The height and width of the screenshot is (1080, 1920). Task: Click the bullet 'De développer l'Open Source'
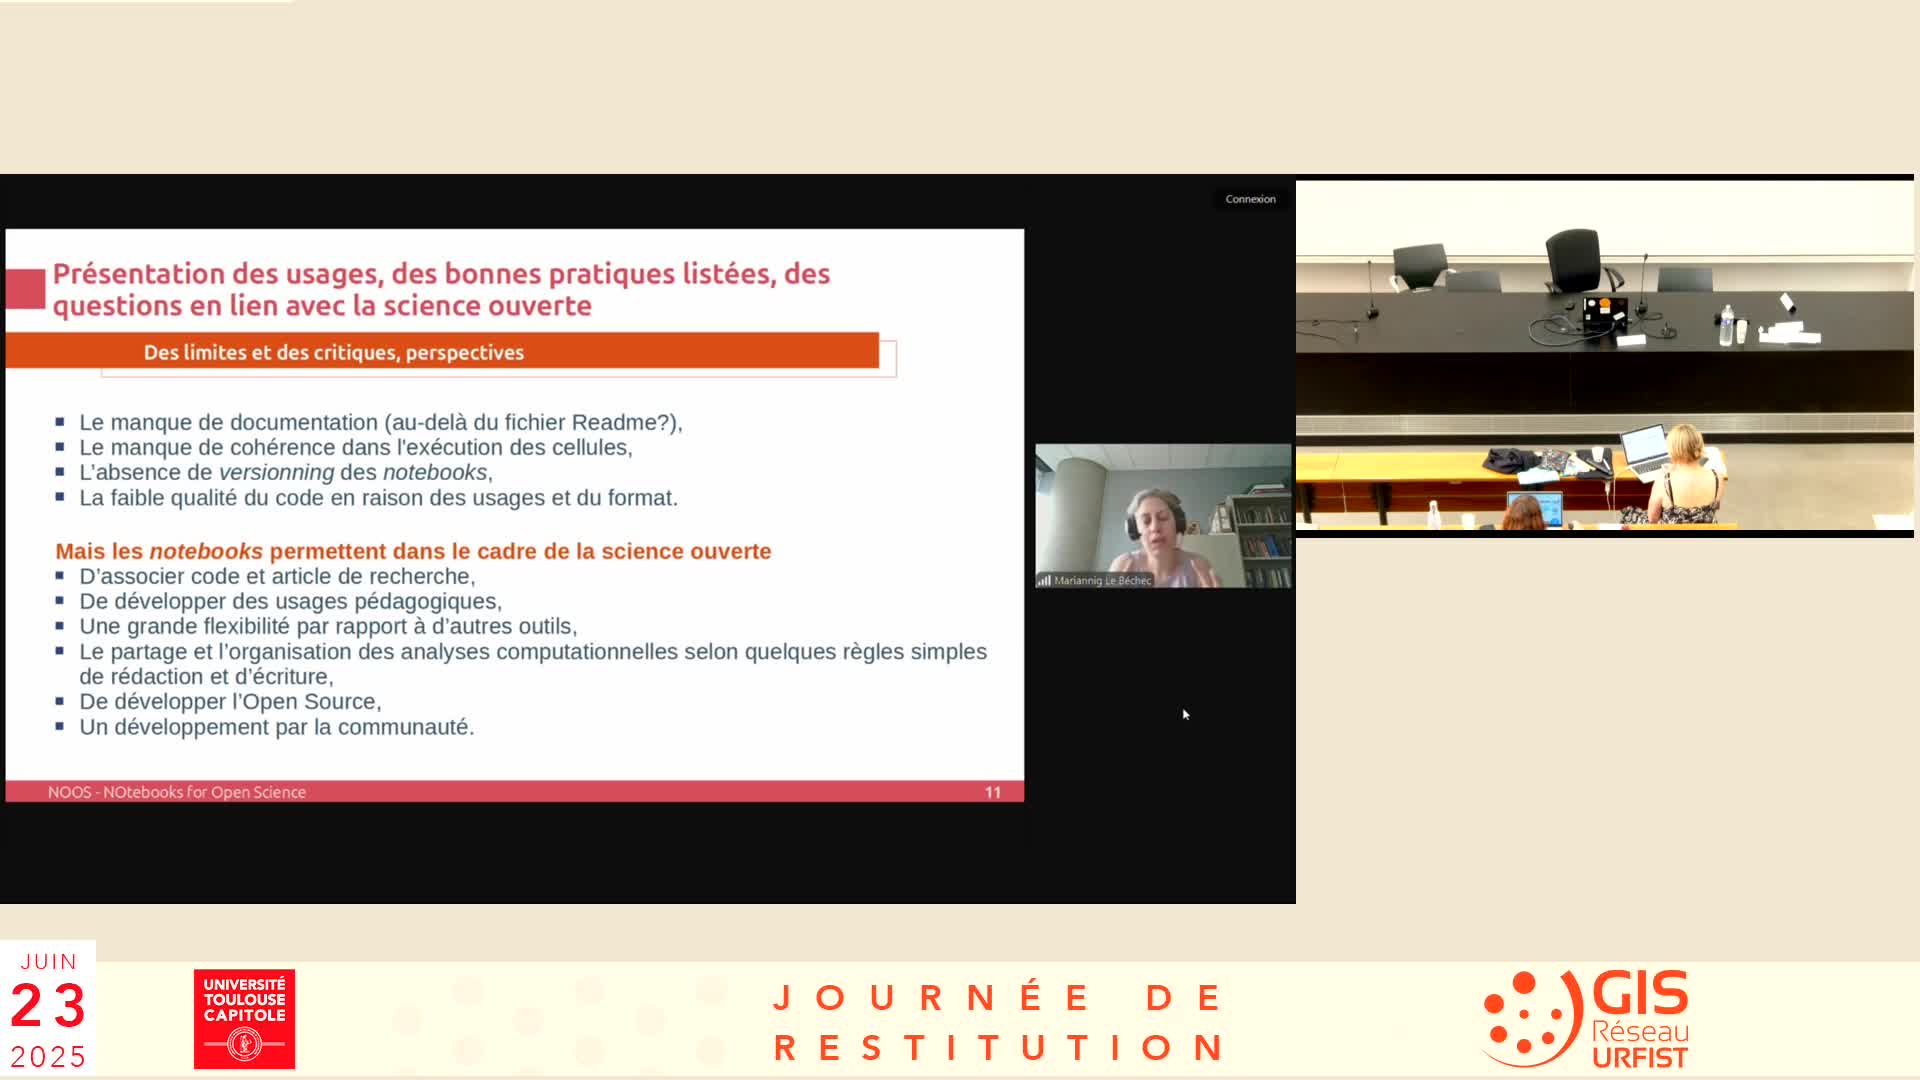pyautogui.click(x=230, y=702)
